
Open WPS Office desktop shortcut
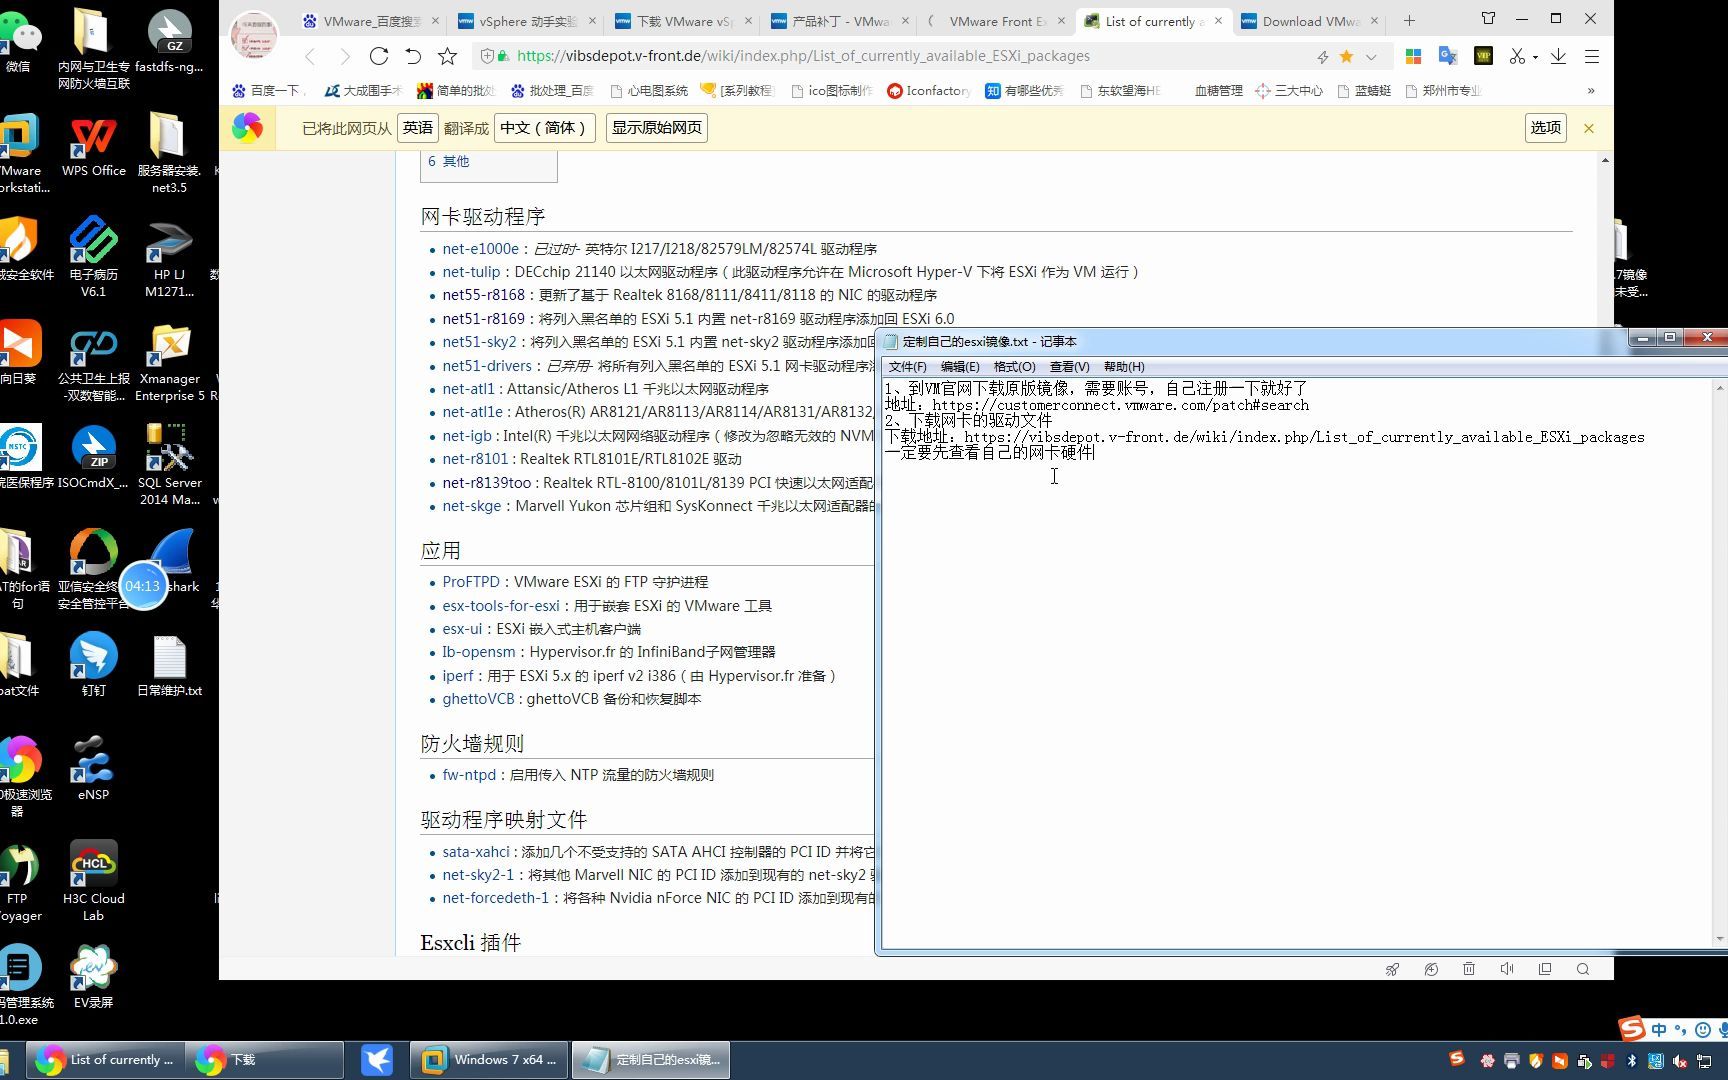click(x=94, y=147)
